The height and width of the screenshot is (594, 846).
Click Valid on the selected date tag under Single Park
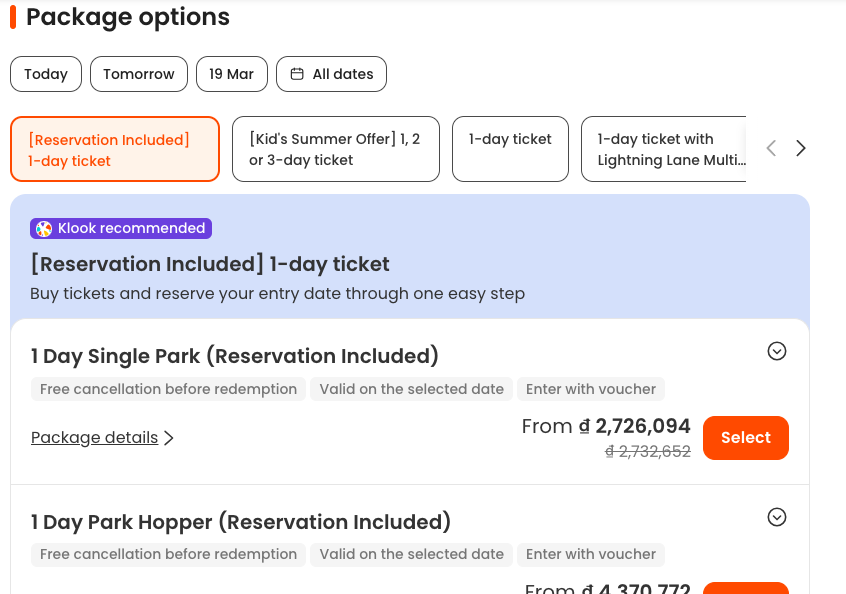pos(411,389)
